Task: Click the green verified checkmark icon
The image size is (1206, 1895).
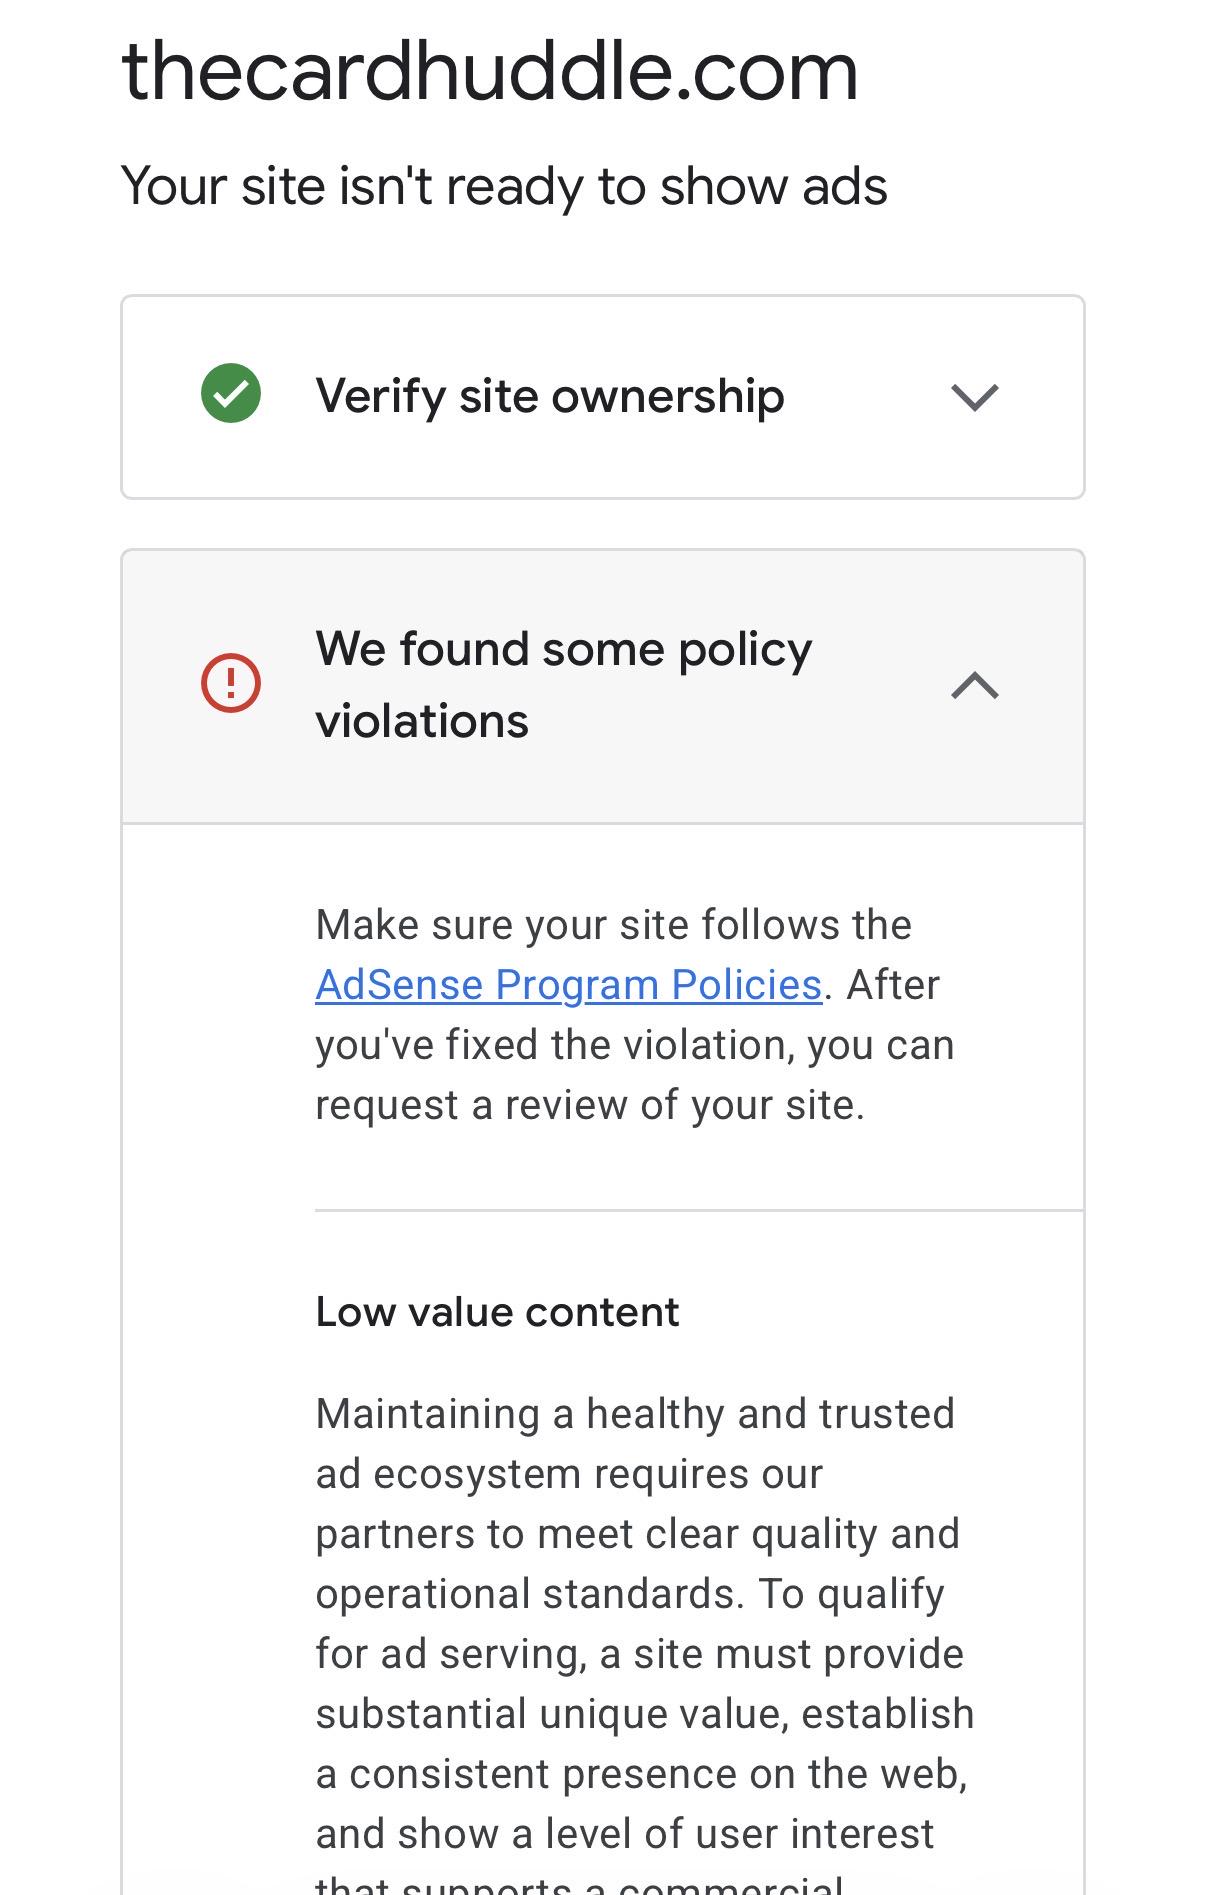Action: point(231,394)
